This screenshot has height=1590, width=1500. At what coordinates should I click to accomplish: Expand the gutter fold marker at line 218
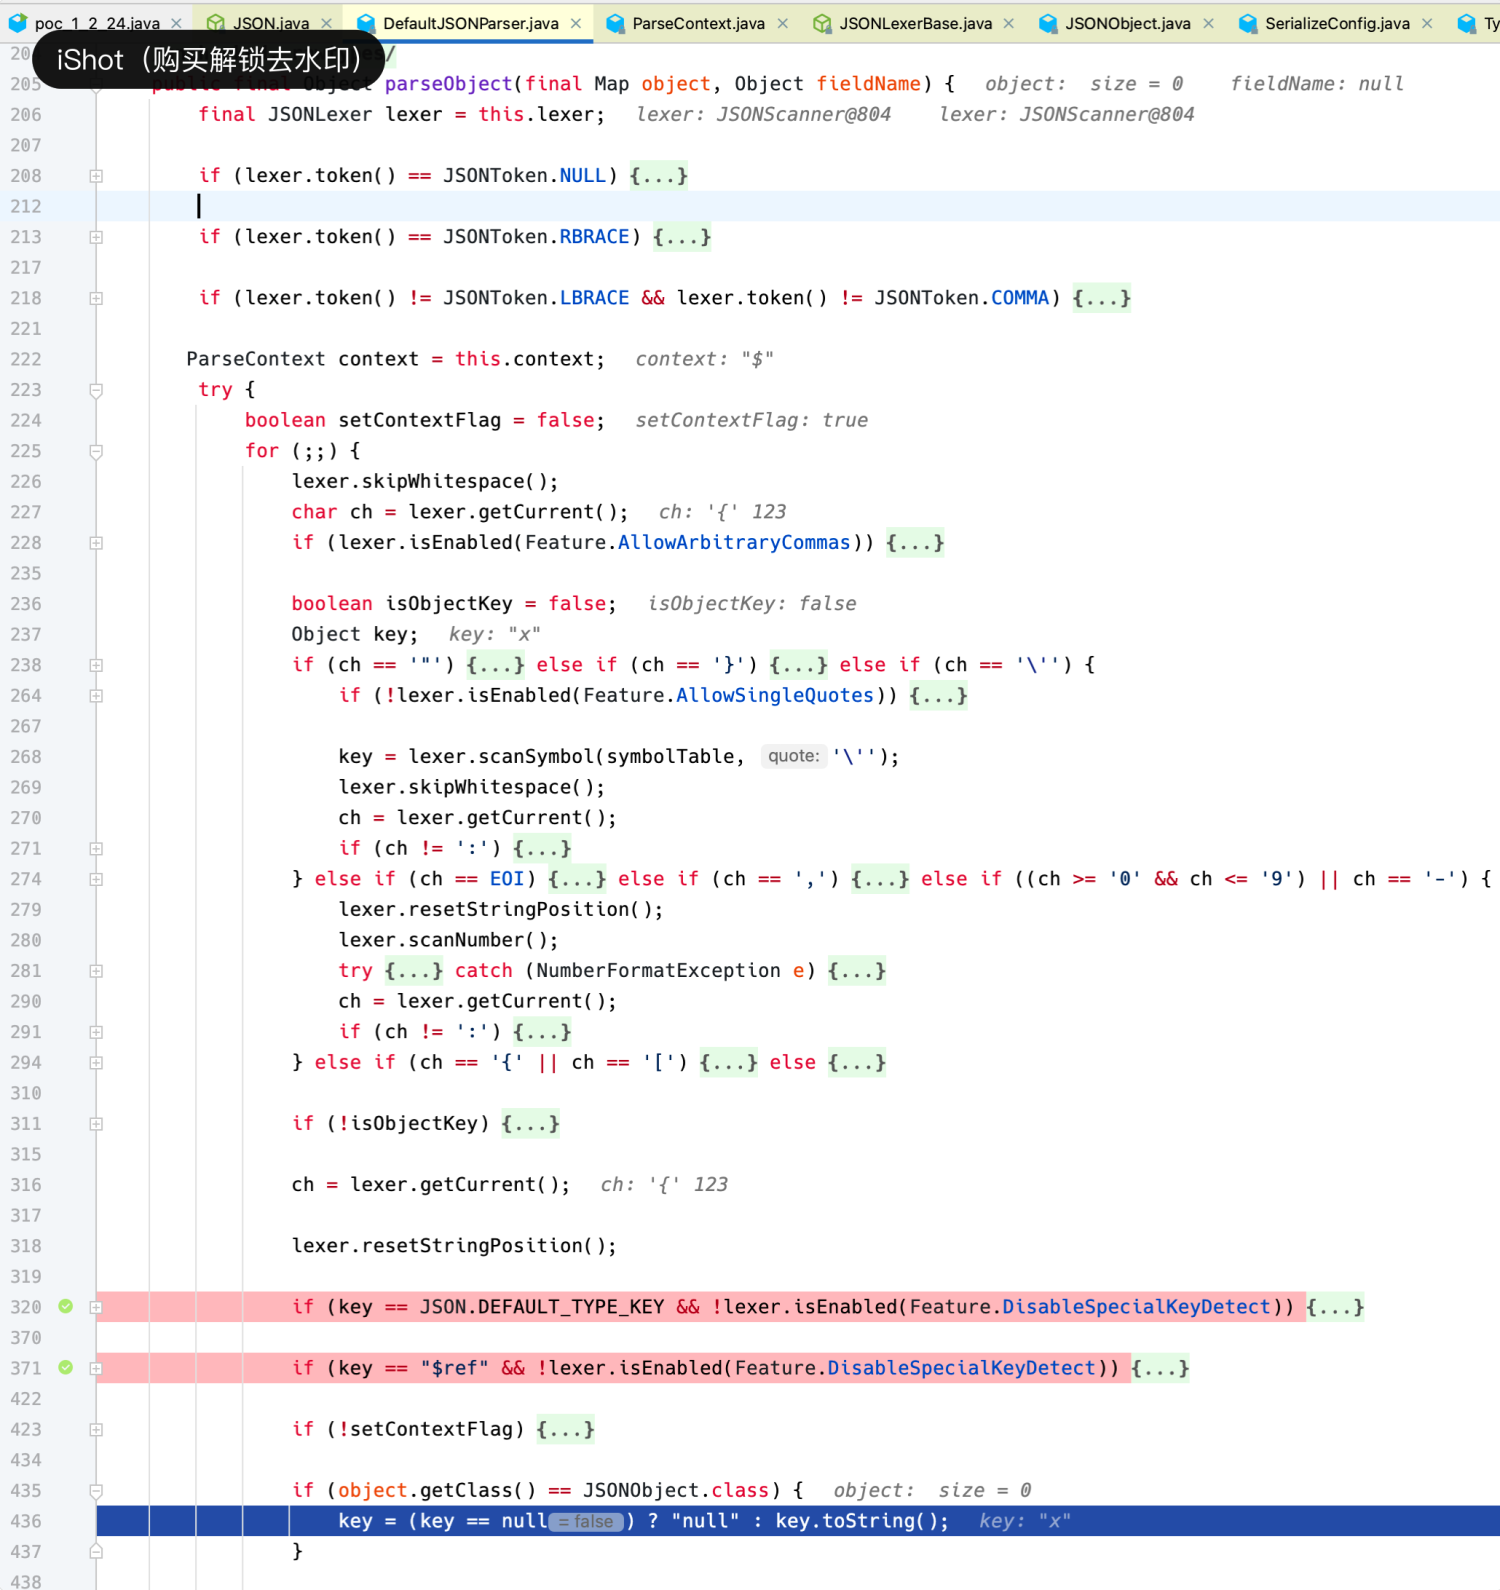coord(96,298)
